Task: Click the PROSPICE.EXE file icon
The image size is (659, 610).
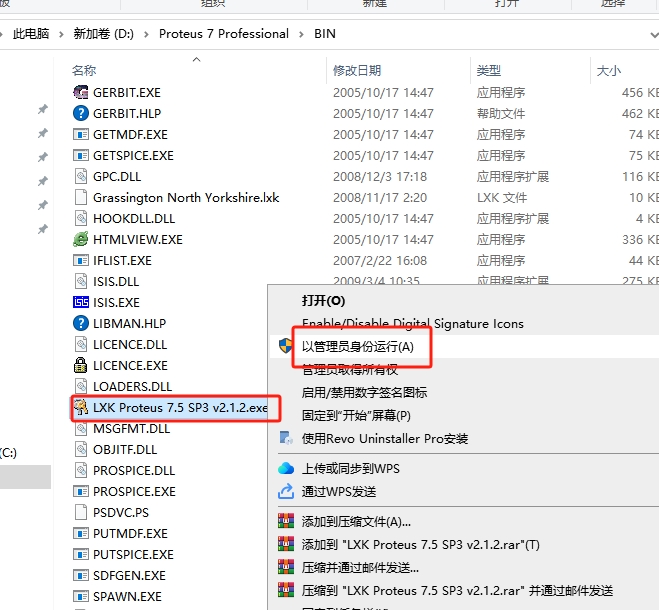Action: pyautogui.click(x=81, y=491)
